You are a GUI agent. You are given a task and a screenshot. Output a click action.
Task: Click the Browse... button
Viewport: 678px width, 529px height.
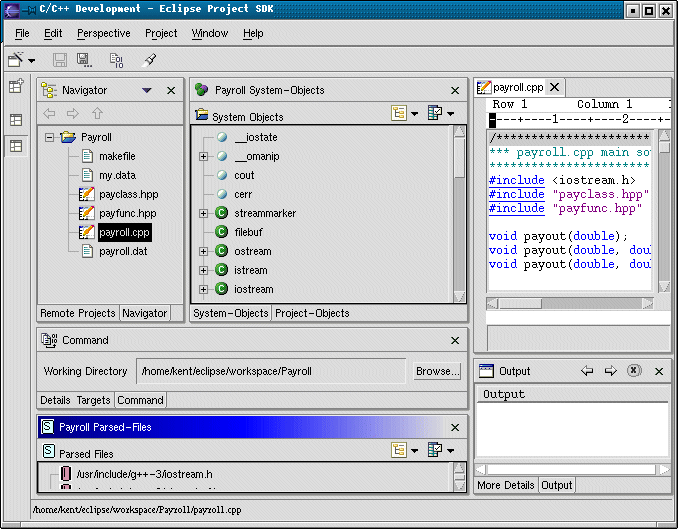(x=437, y=371)
